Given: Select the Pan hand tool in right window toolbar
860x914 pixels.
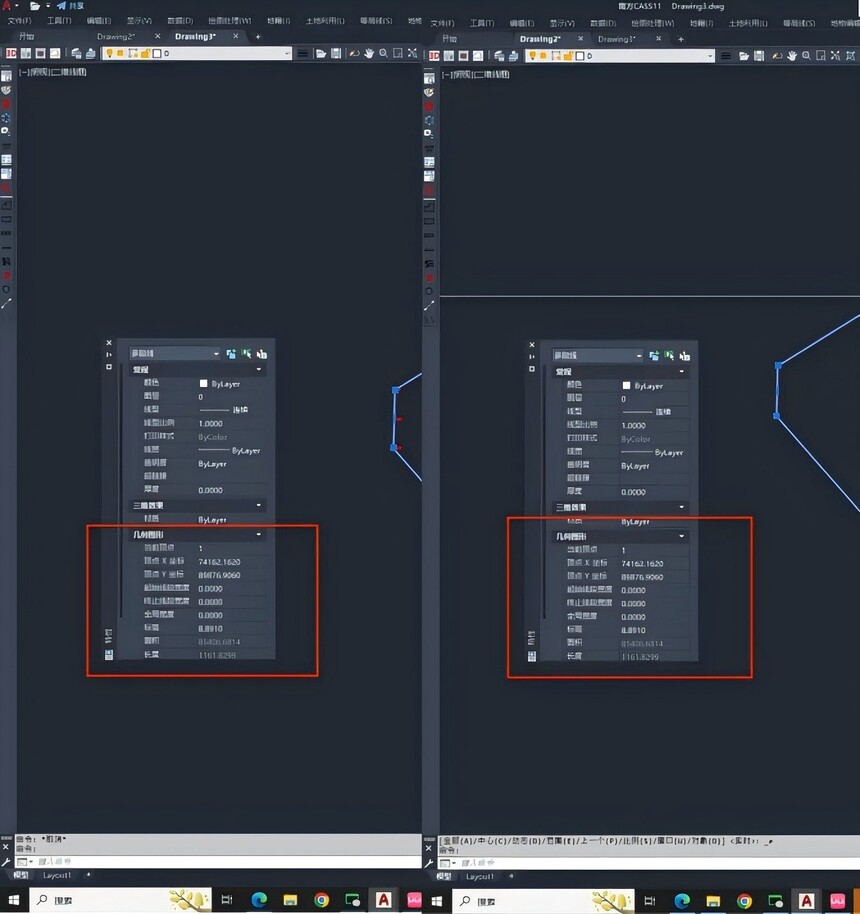Looking at the screenshot, I should [791, 56].
